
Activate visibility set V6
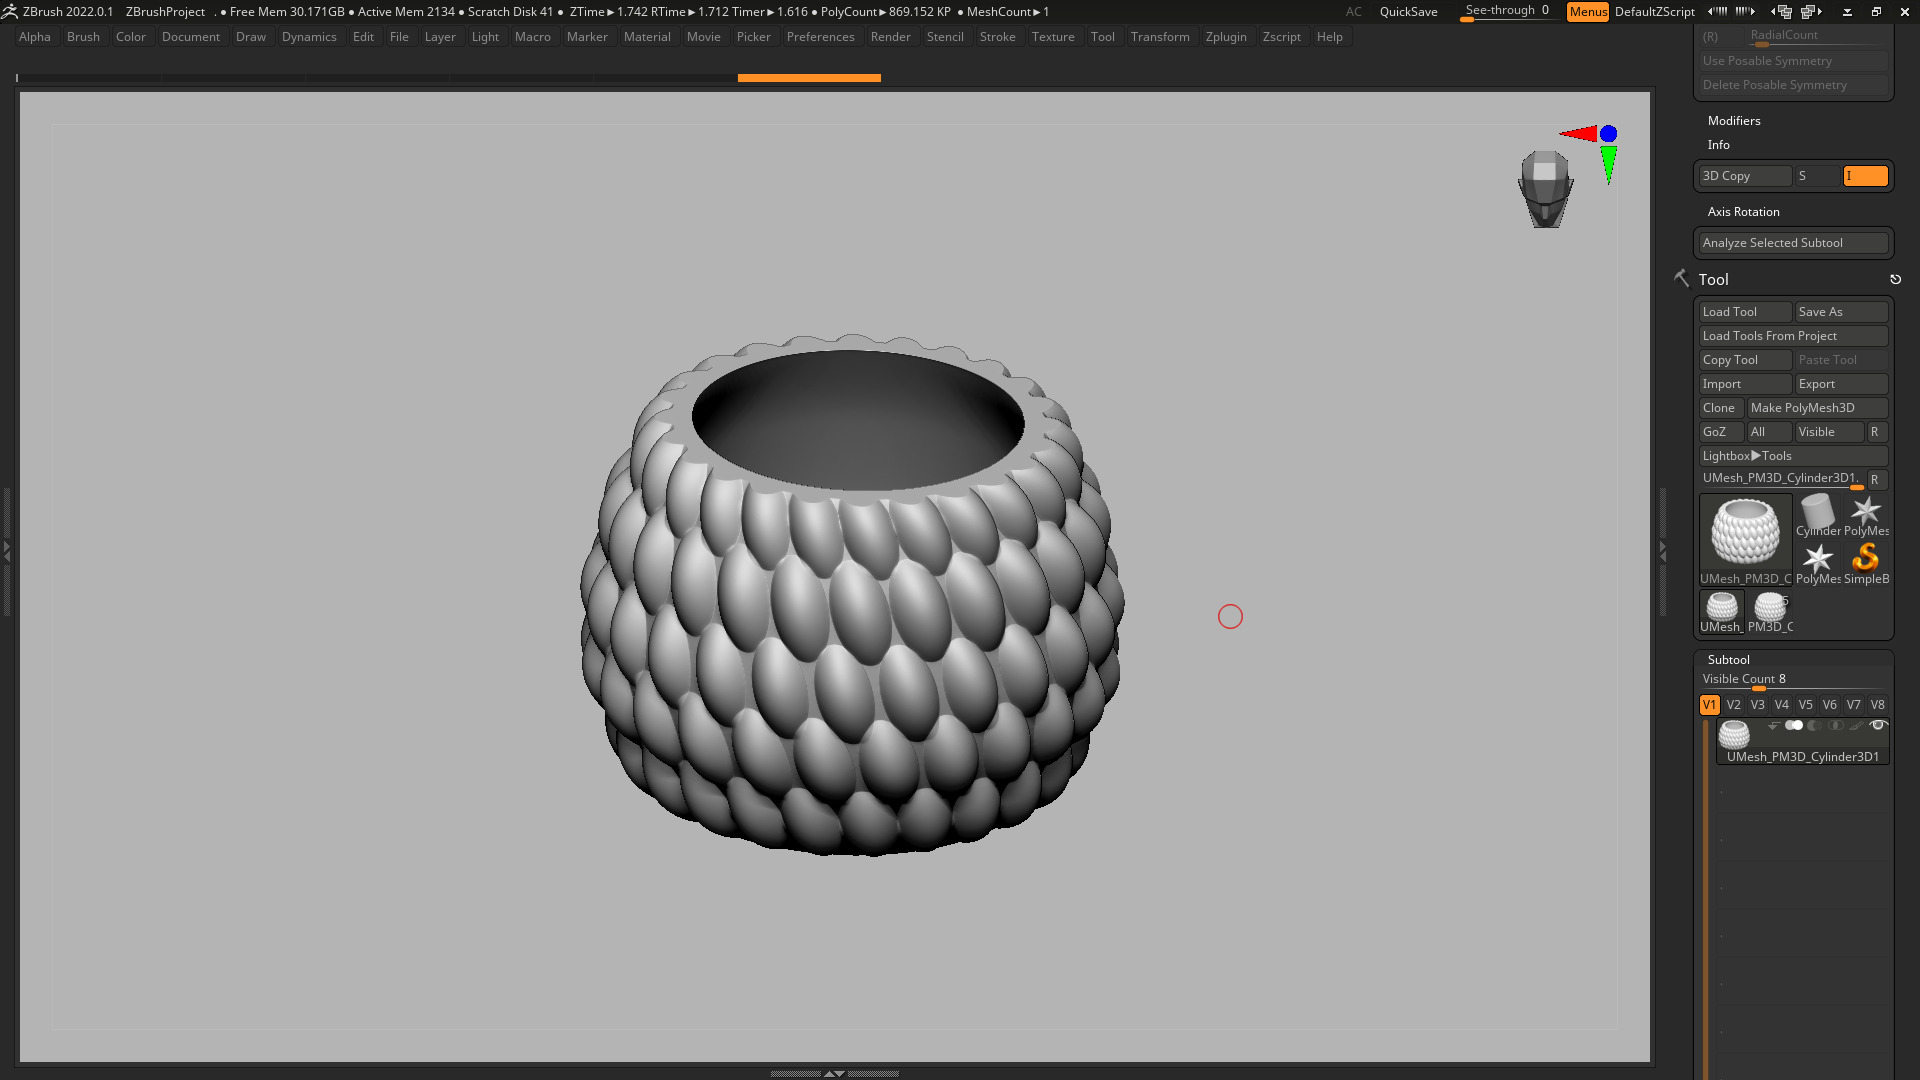1830,705
